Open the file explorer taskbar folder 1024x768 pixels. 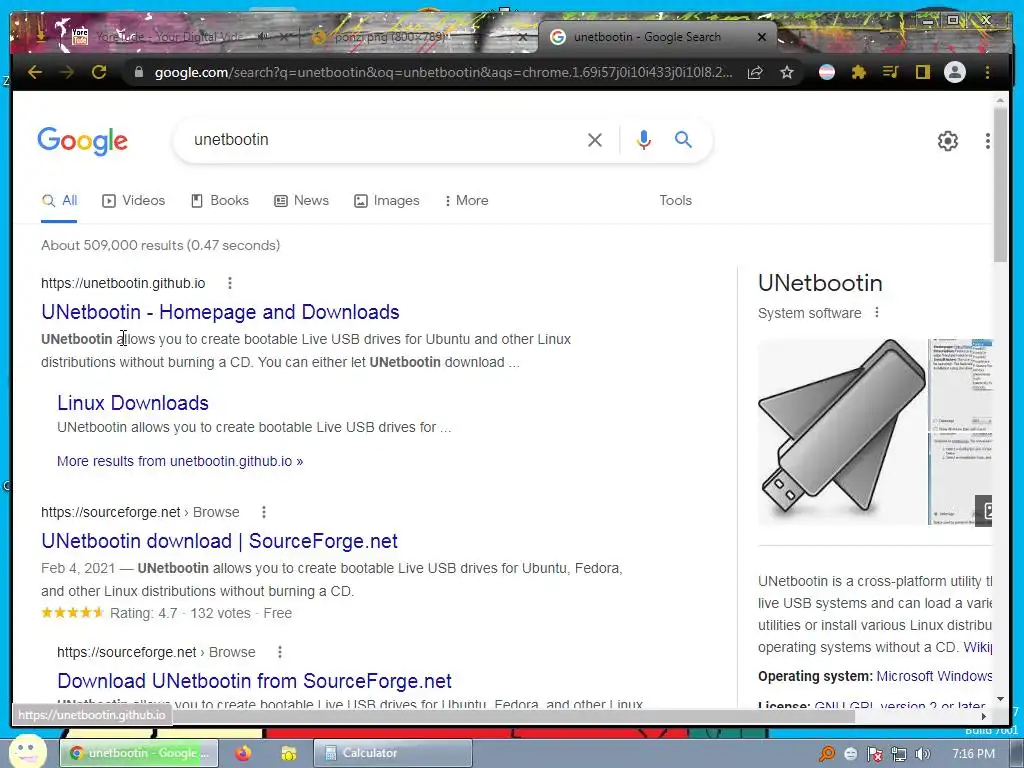point(288,753)
